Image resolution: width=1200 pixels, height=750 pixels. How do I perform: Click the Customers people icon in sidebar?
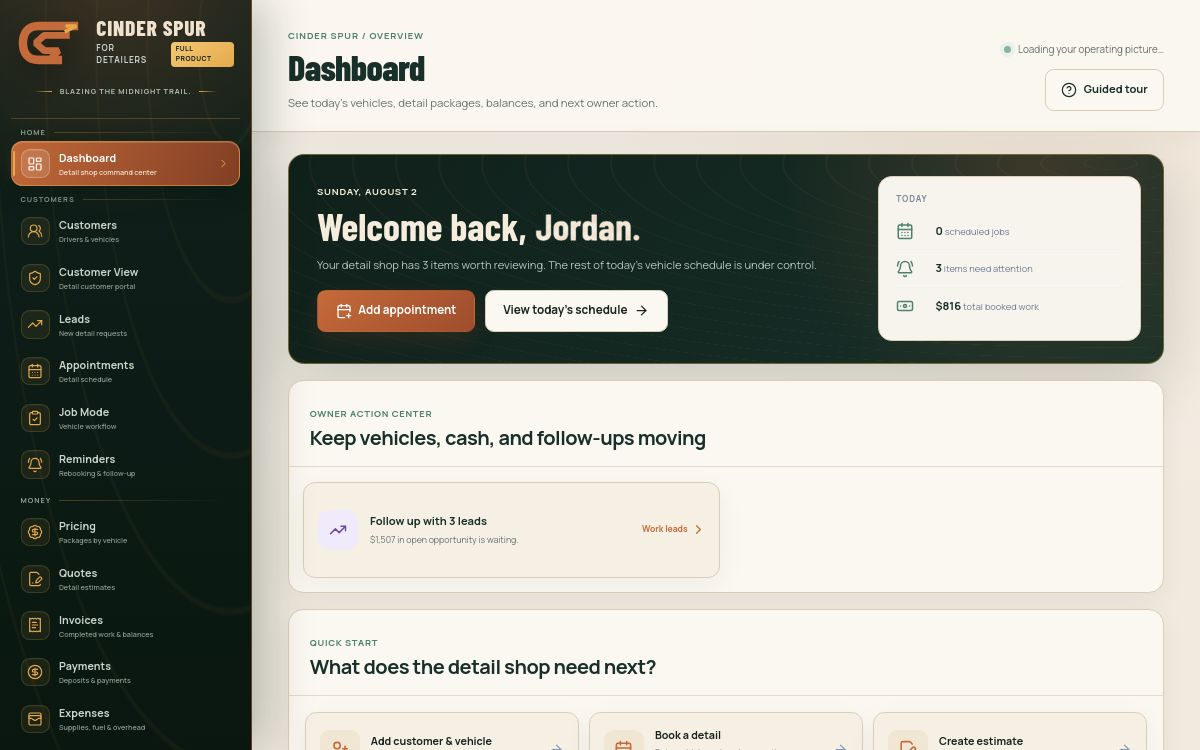35,231
